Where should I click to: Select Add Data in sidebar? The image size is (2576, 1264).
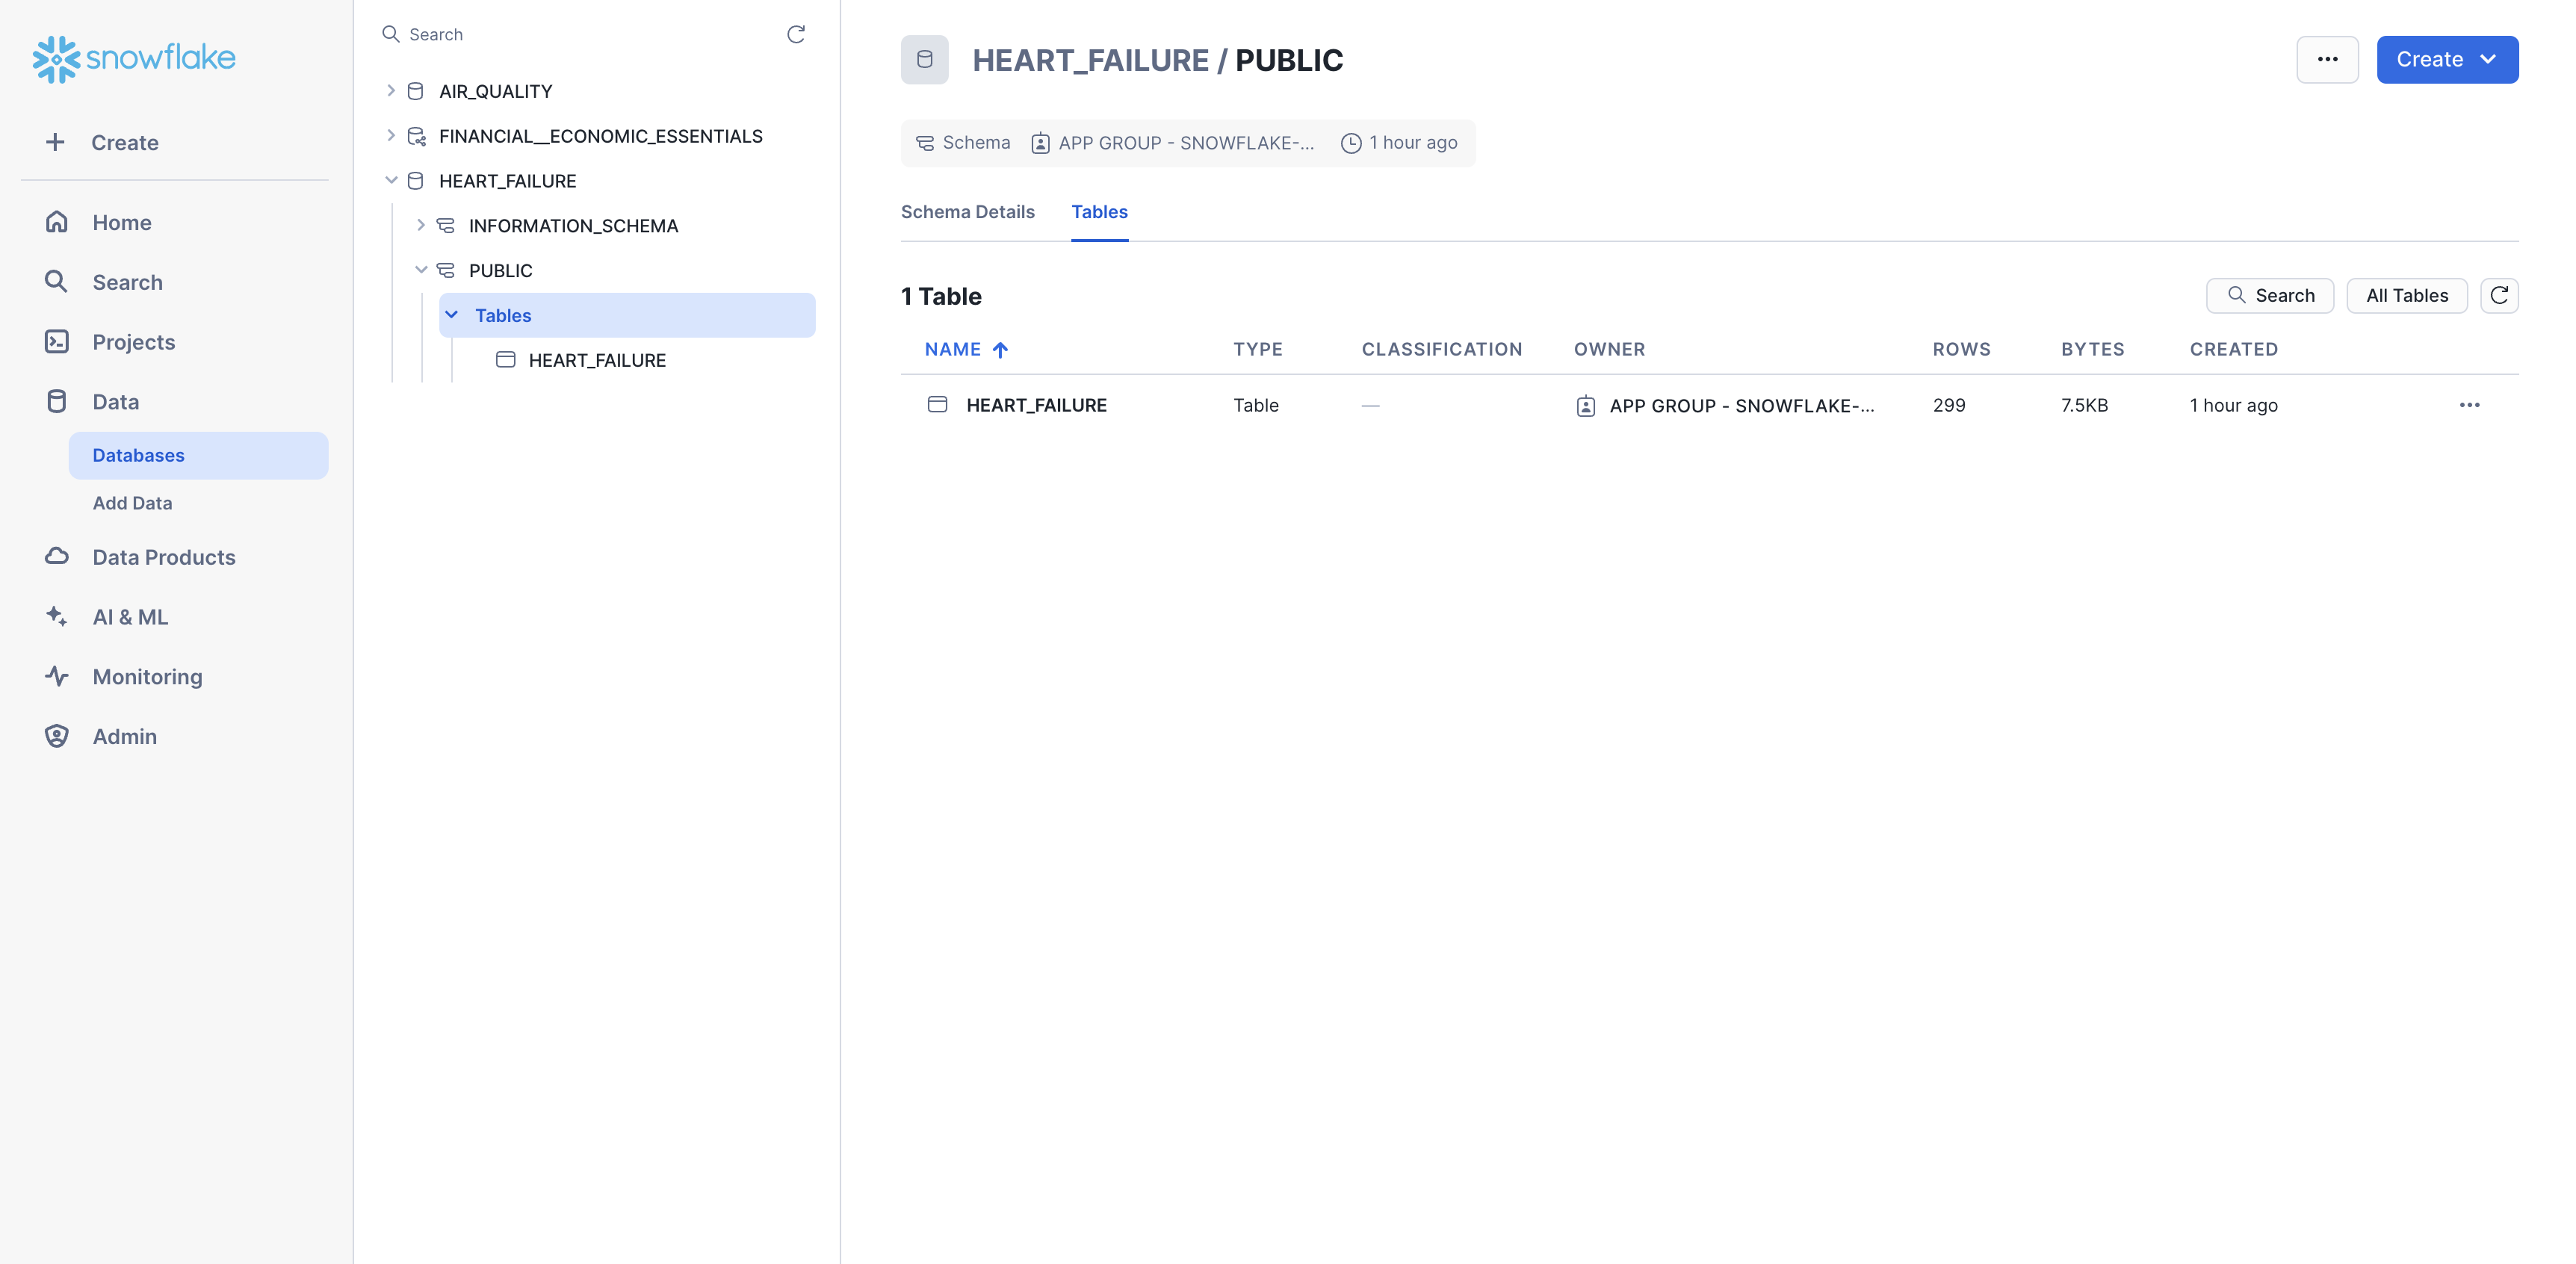pyautogui.click(x=132, y=503)
